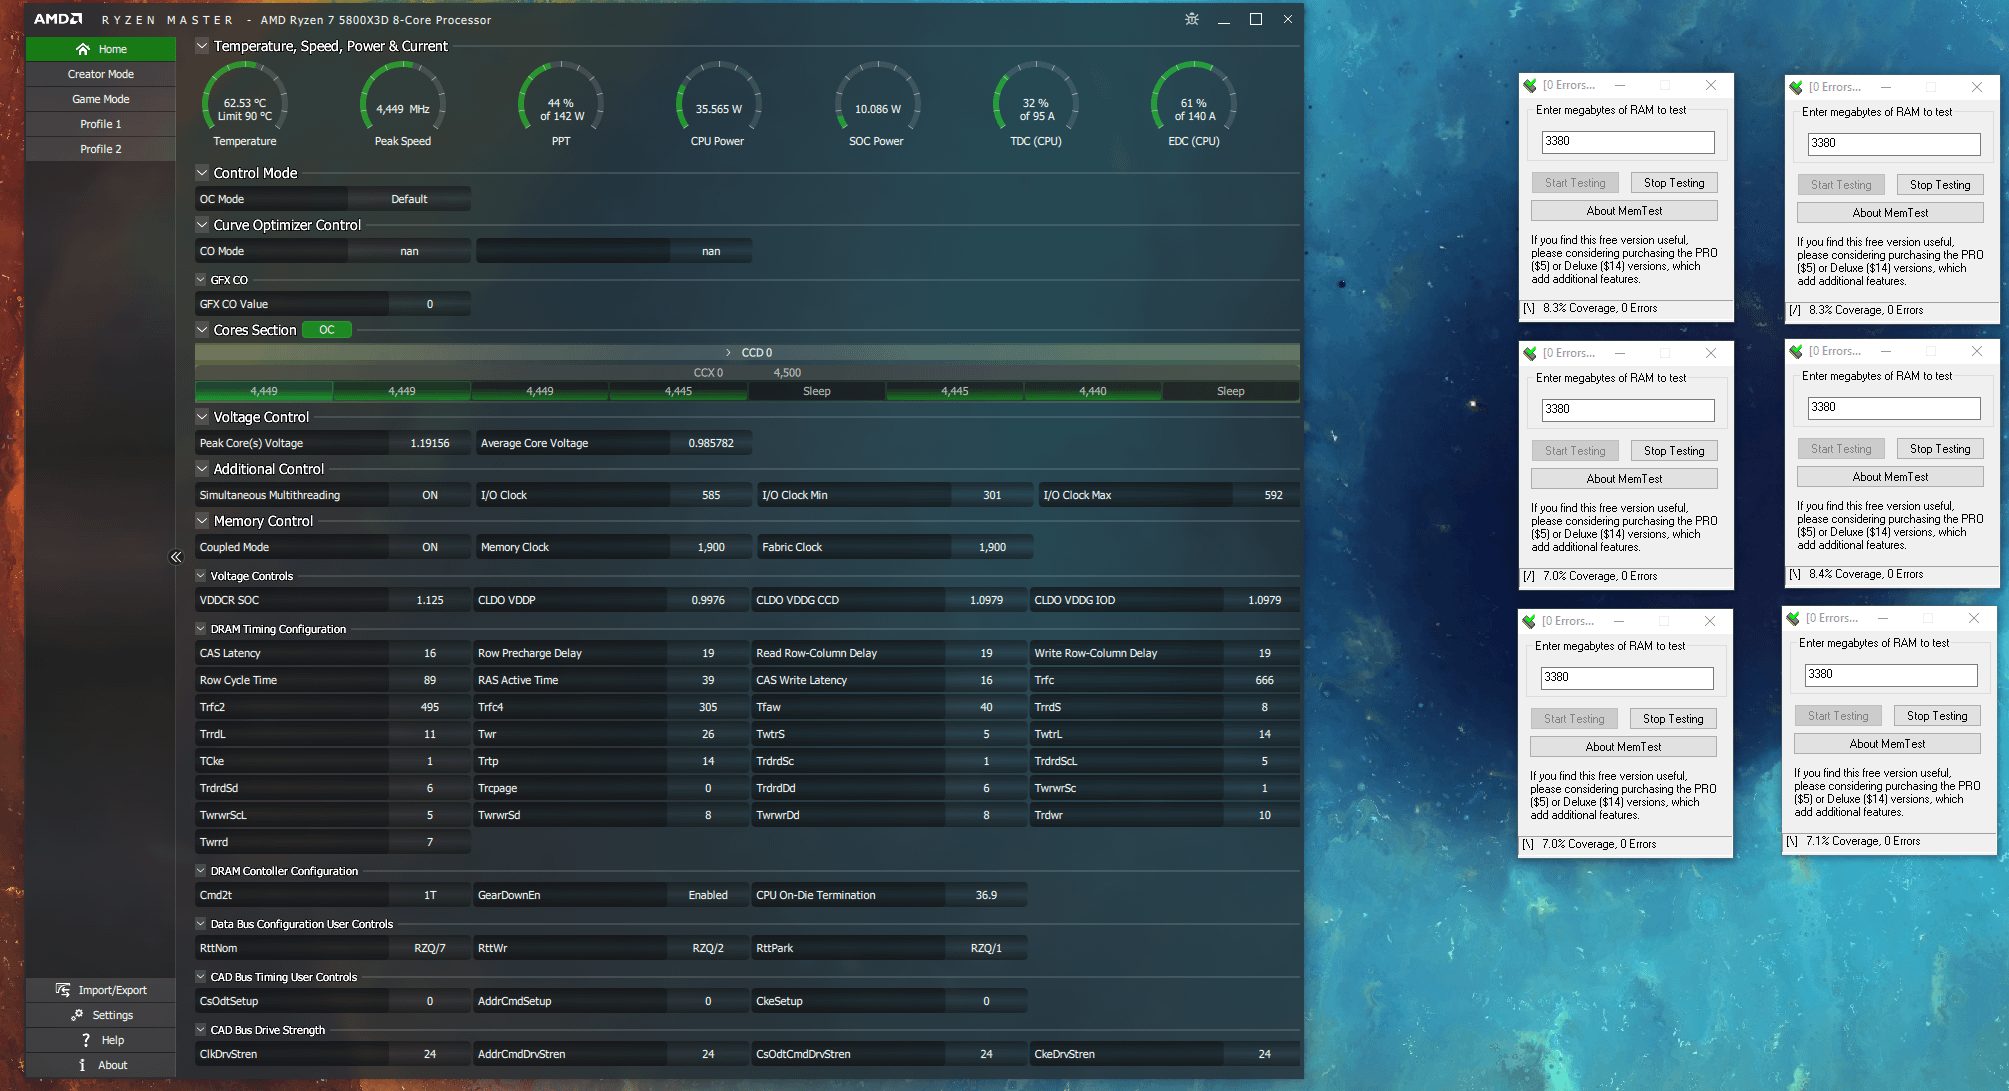Collapse the Additional Control section

202,469
